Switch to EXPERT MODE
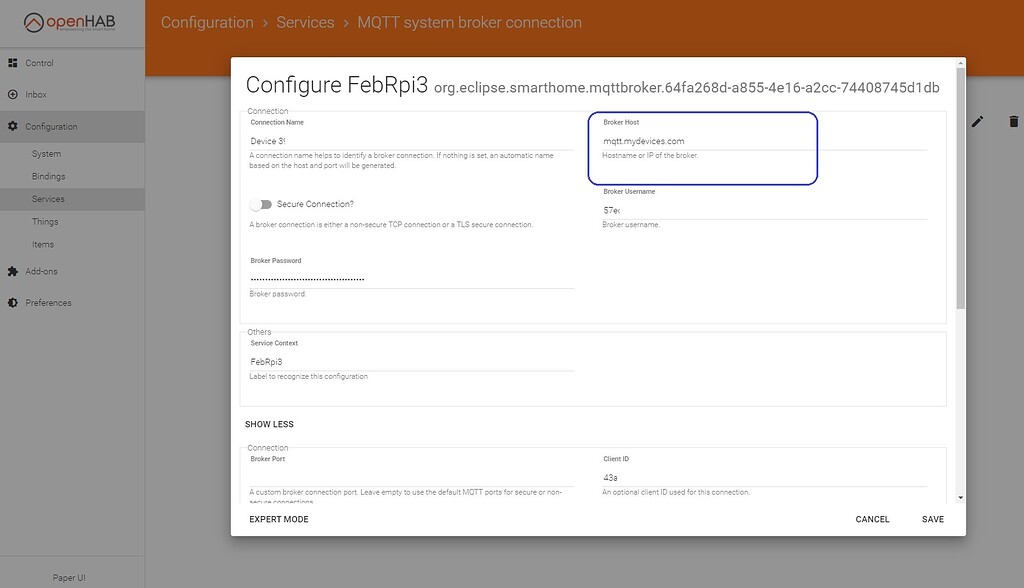The image size is (1024, 588). [x=279, y=519]
